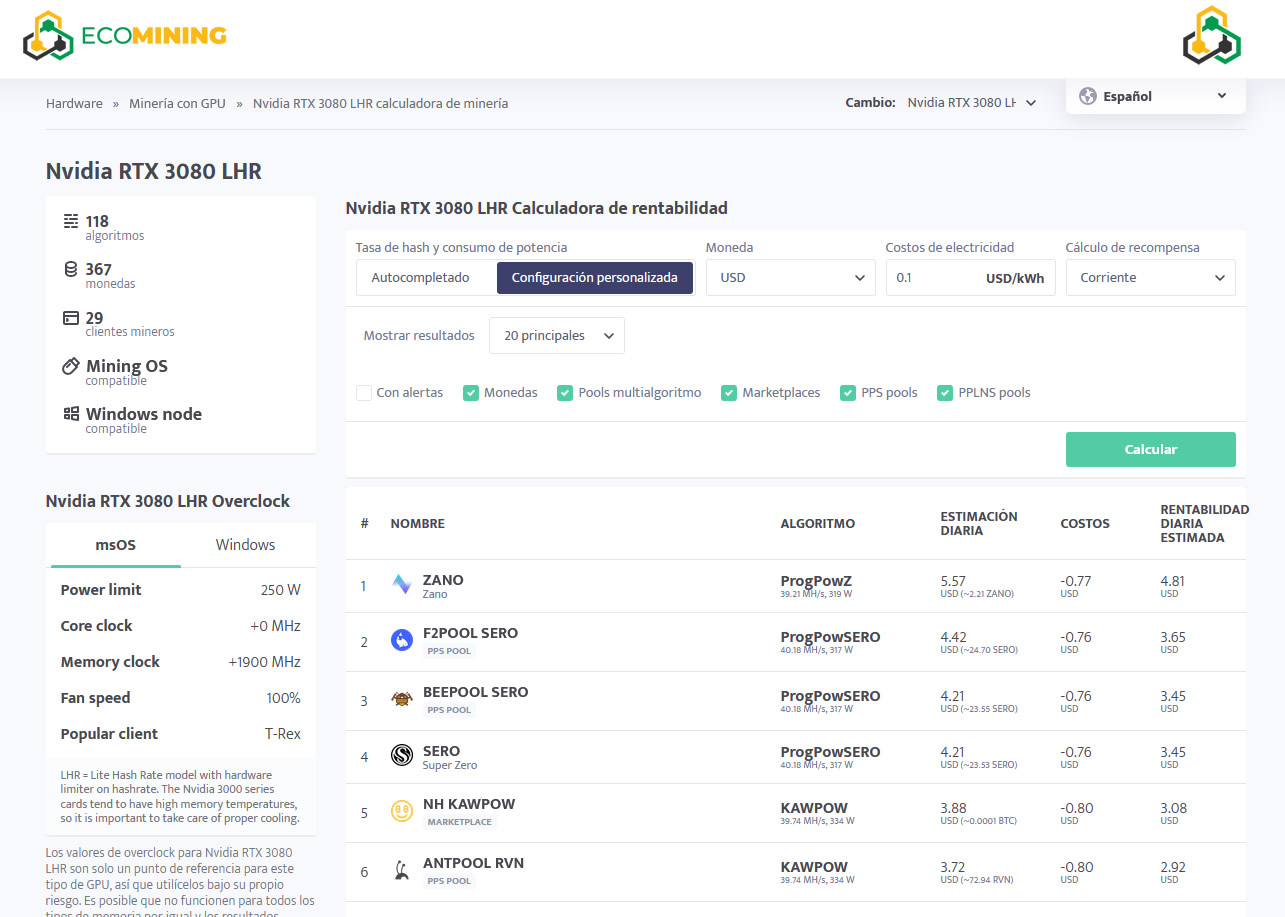Open the Español language dropdown
This screenshot has height=917, width=1285.
click(1156, 96)
